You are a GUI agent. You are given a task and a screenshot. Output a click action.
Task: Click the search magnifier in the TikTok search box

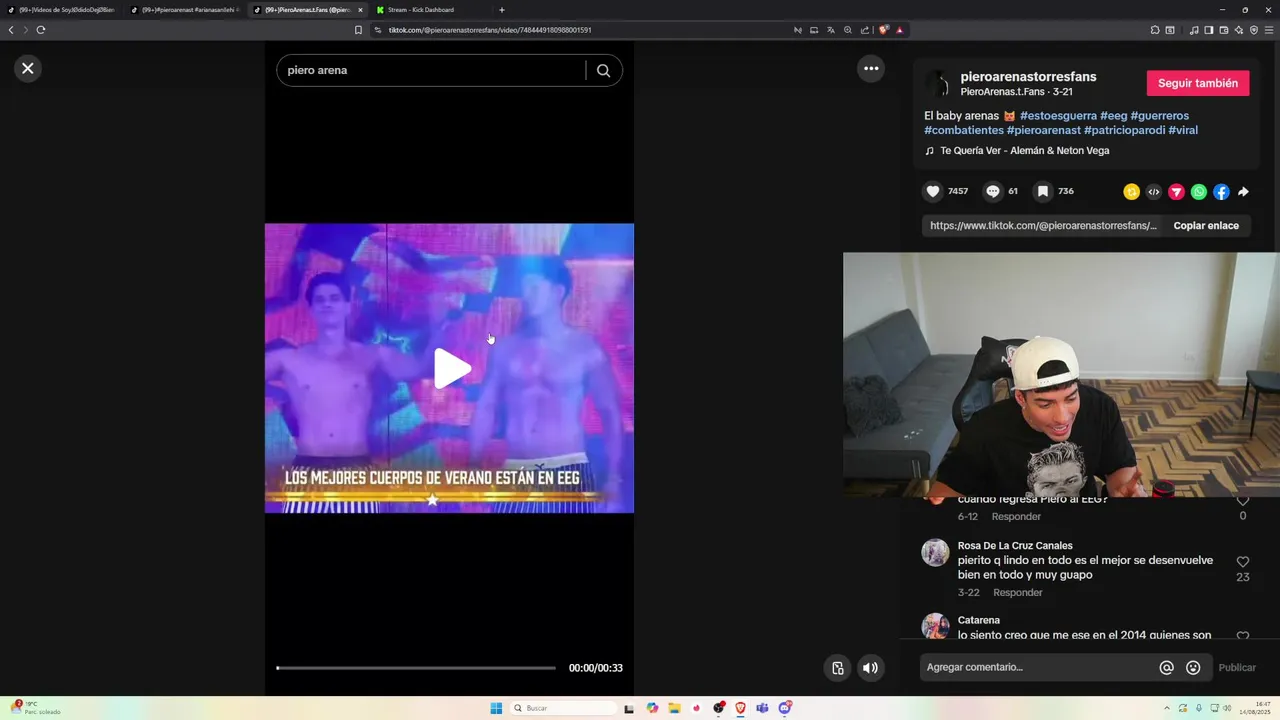click(x=603, y=70)
